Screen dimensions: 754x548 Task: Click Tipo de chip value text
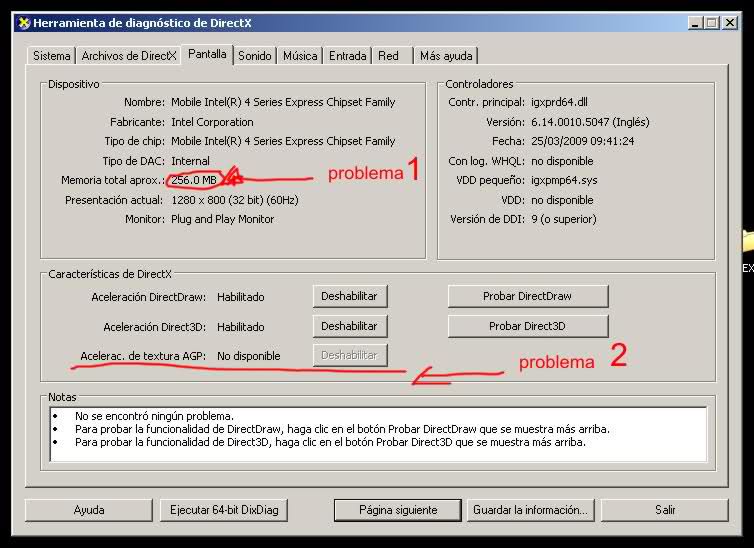click(283, 141)
